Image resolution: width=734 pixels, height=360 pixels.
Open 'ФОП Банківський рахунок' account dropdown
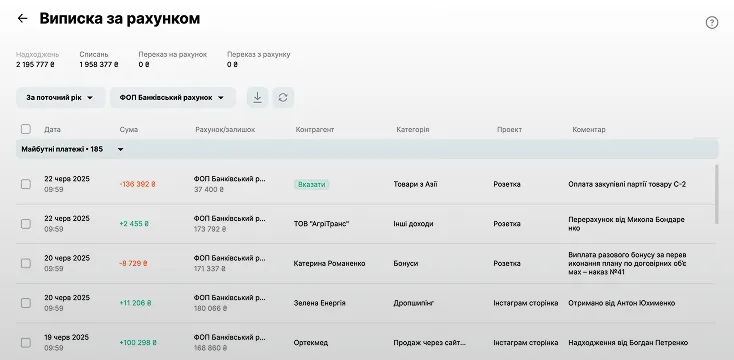[172, 97]
